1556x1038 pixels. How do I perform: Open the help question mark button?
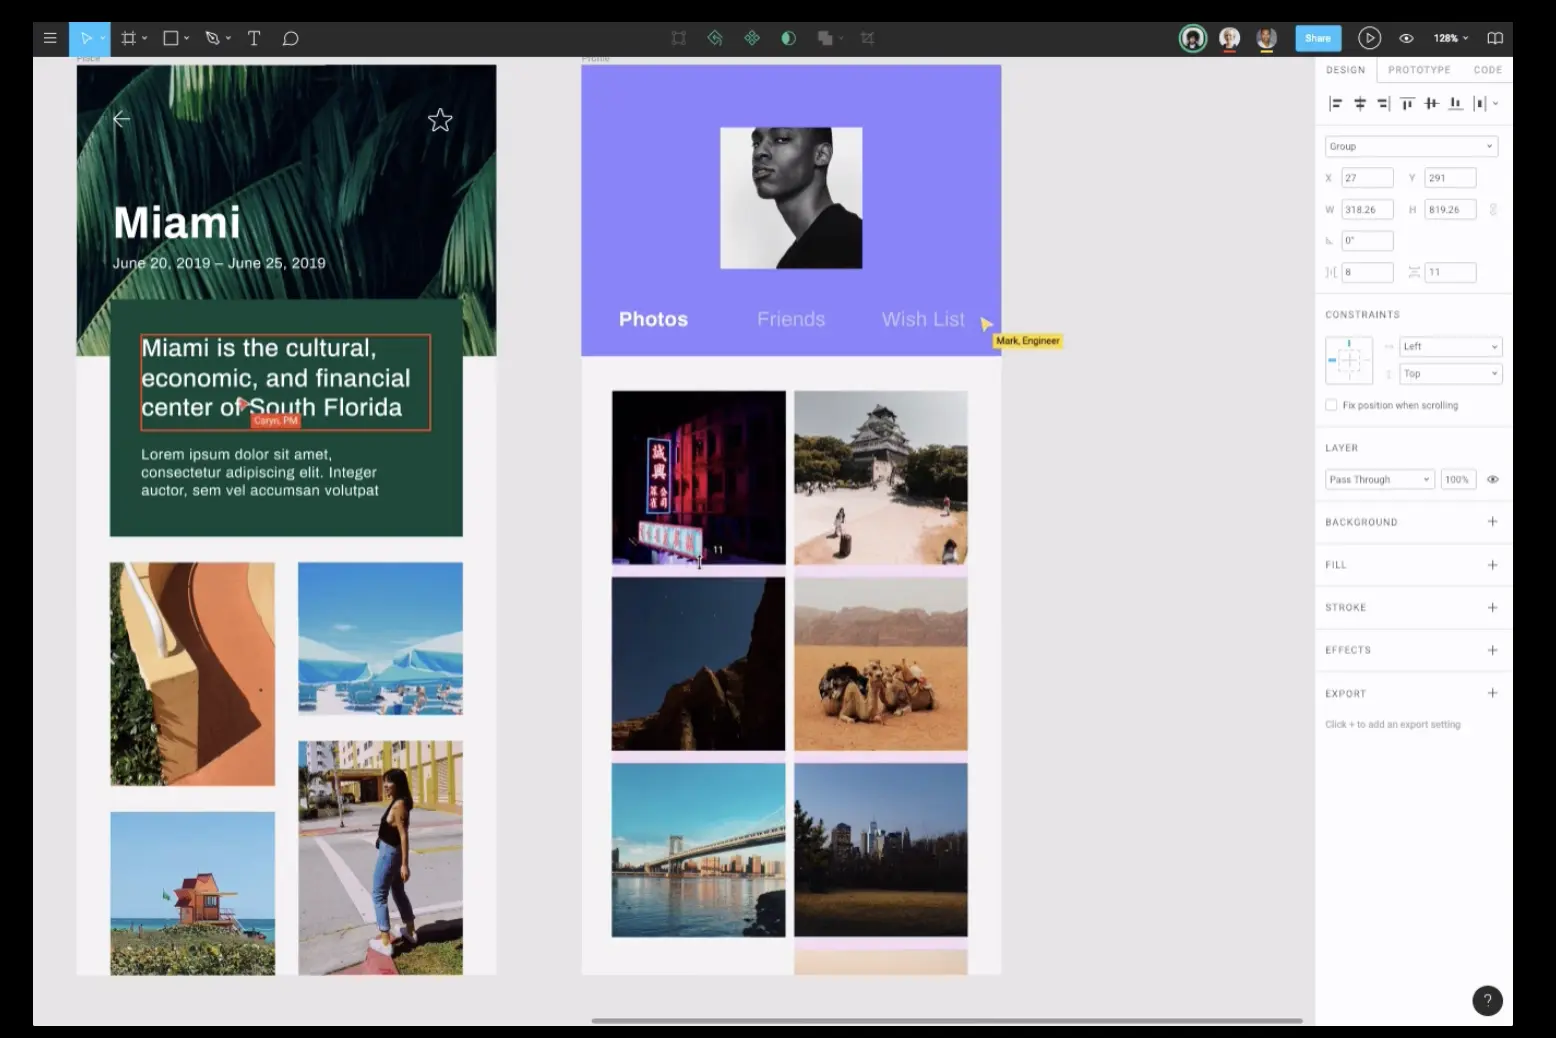click(1488, 1000)
